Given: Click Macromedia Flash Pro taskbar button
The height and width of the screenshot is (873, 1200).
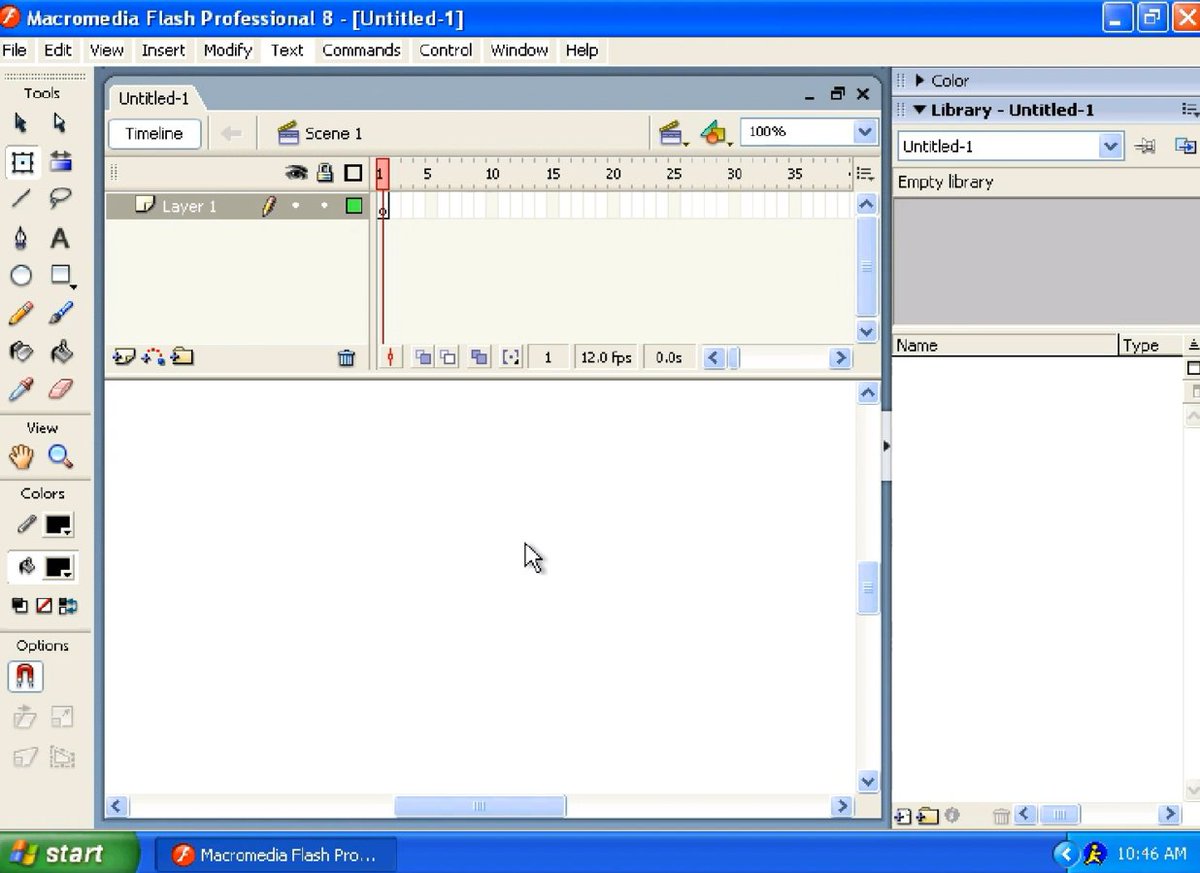Looking at the screenshot, I should [276, 855].
